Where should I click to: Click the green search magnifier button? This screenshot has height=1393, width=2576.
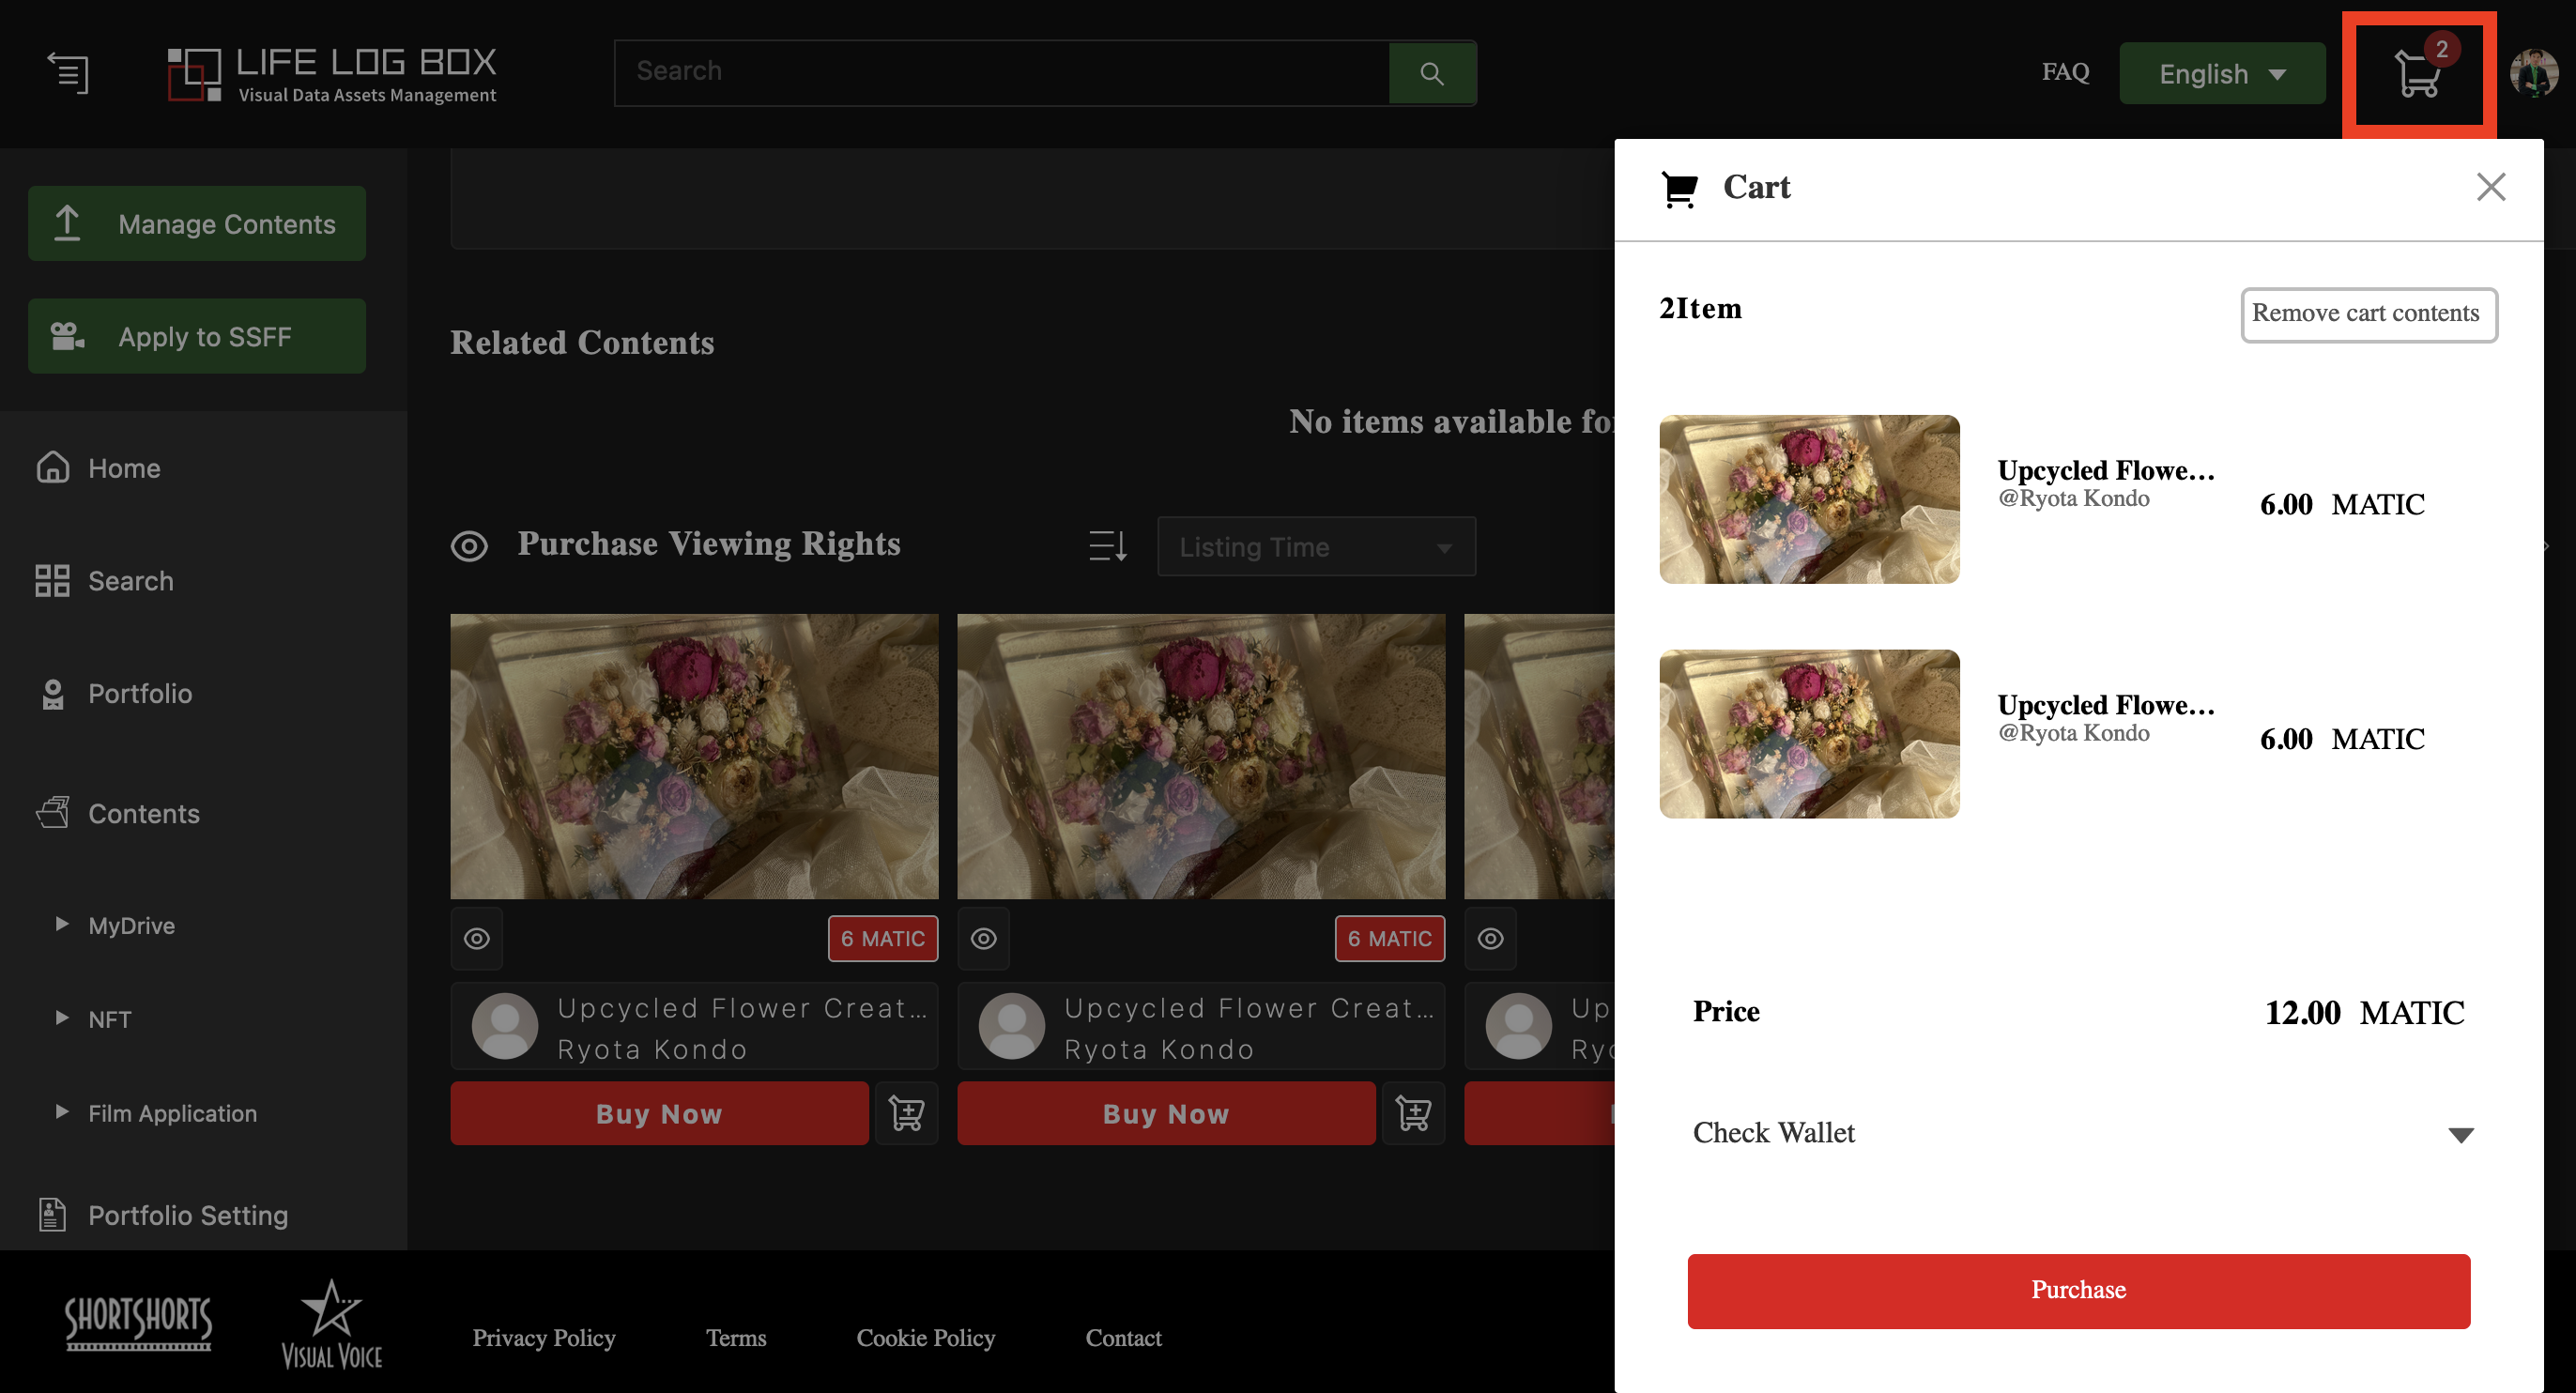click(1431, 73)
